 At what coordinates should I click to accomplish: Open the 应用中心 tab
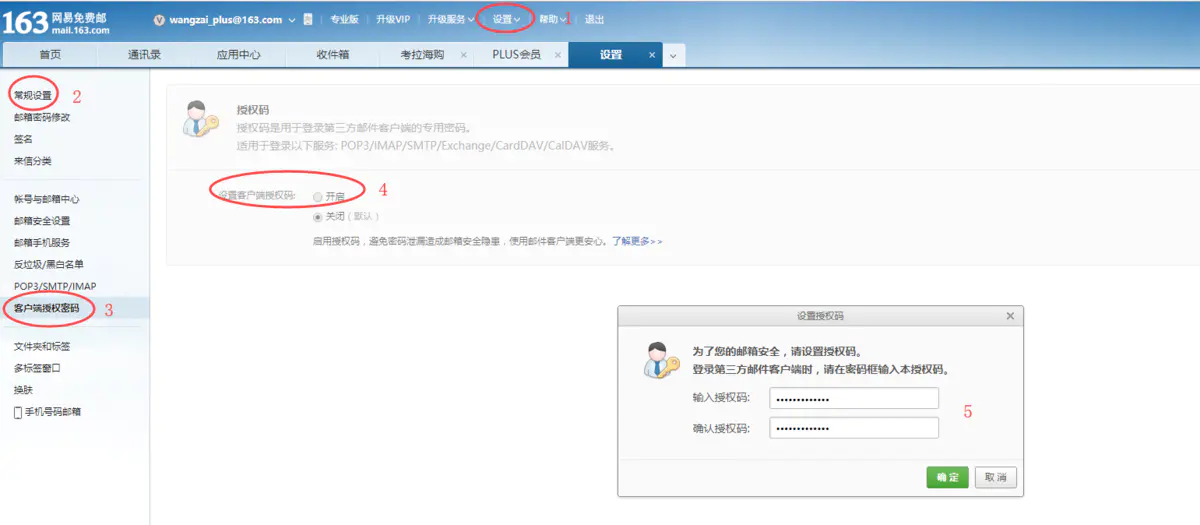pyautogui.click(x=238, y=55)
